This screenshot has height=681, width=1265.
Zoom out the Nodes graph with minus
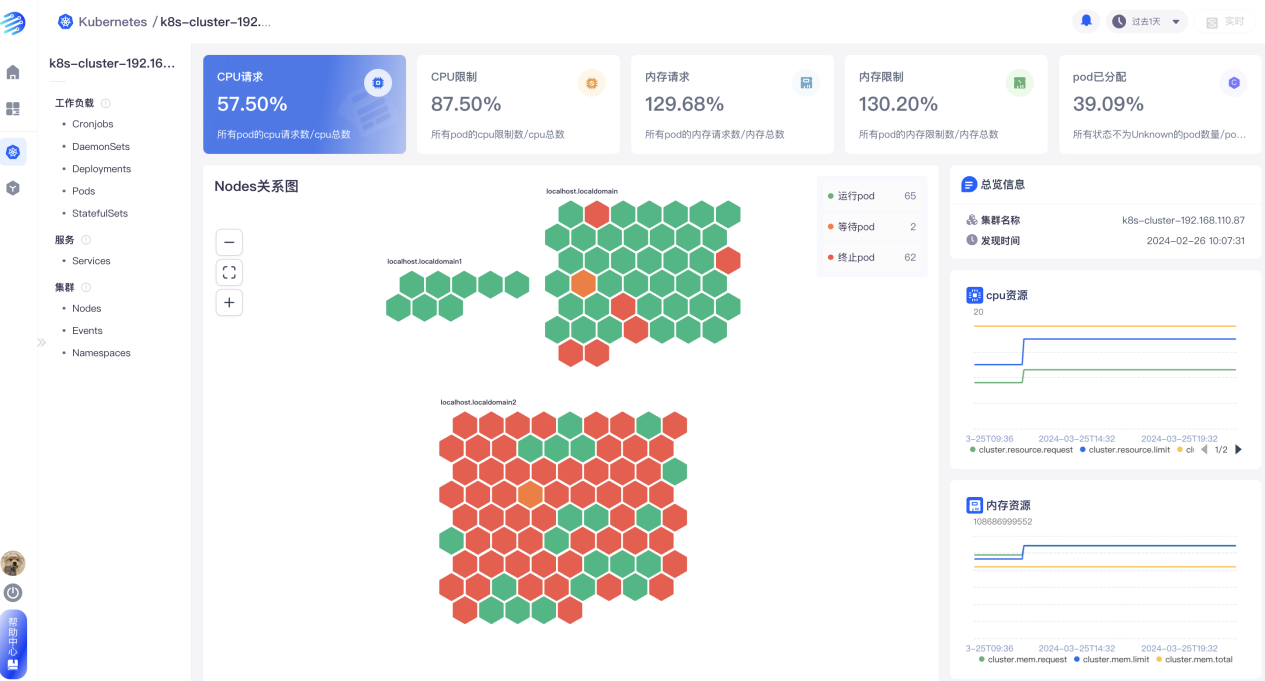click(229, 242)
